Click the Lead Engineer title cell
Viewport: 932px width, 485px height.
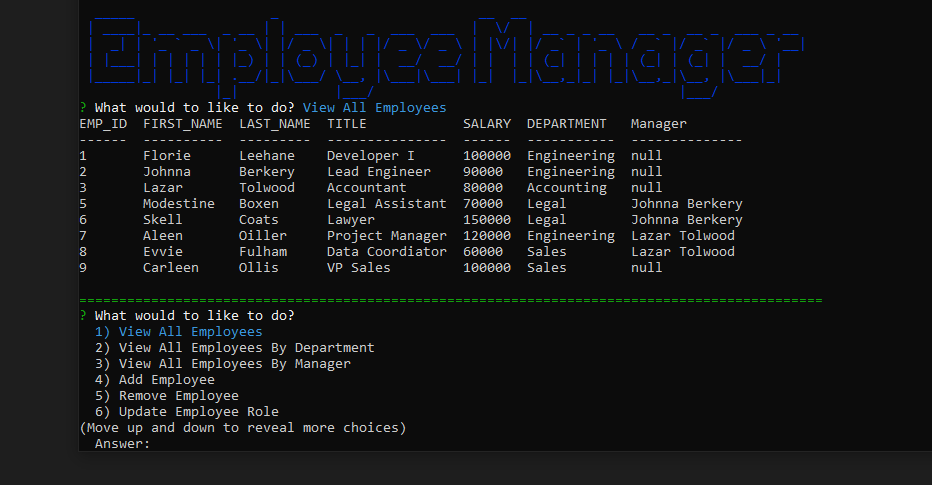click(379, 172)
